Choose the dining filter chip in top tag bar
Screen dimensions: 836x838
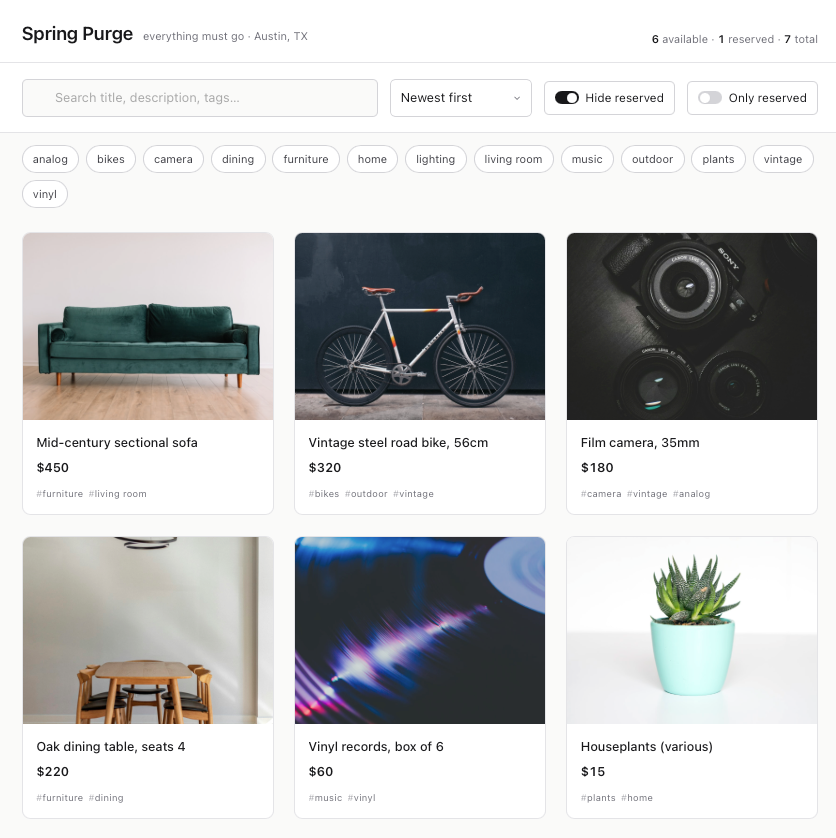tap(238, 159)
